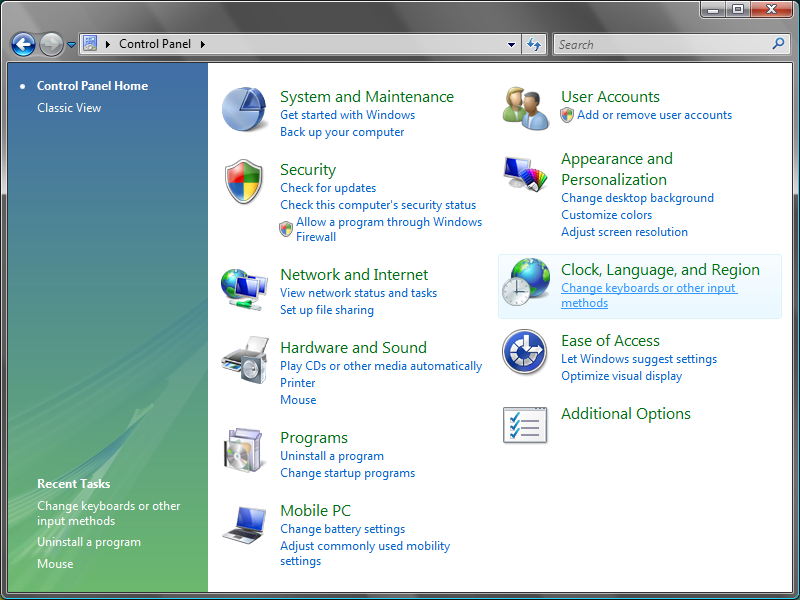Click View network status and tasks
The image size is (800, 600).
tap(358, 293)
